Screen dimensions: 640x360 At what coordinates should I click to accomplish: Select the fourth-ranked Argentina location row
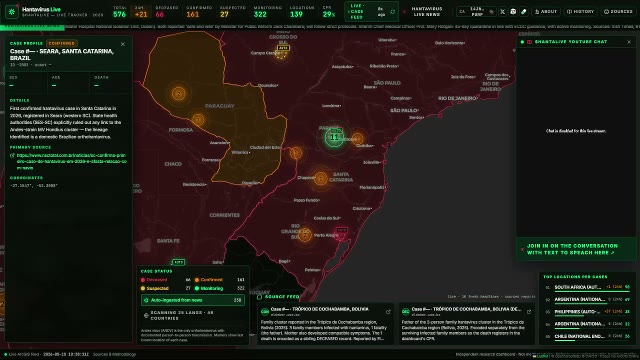588,324
